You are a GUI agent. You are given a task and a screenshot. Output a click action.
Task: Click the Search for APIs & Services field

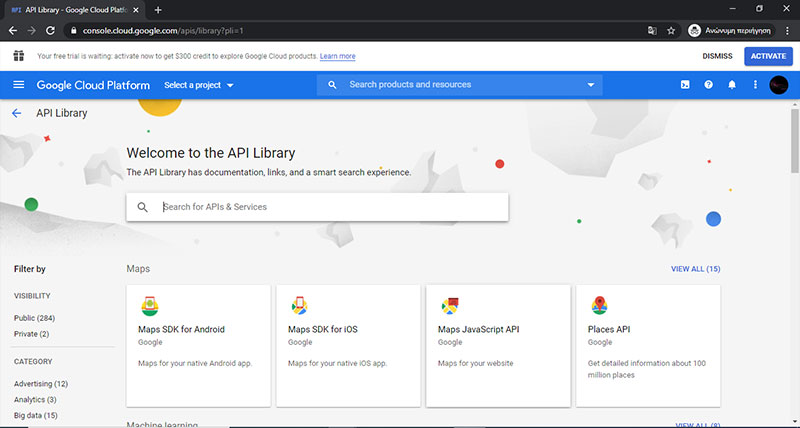(330, 207)
